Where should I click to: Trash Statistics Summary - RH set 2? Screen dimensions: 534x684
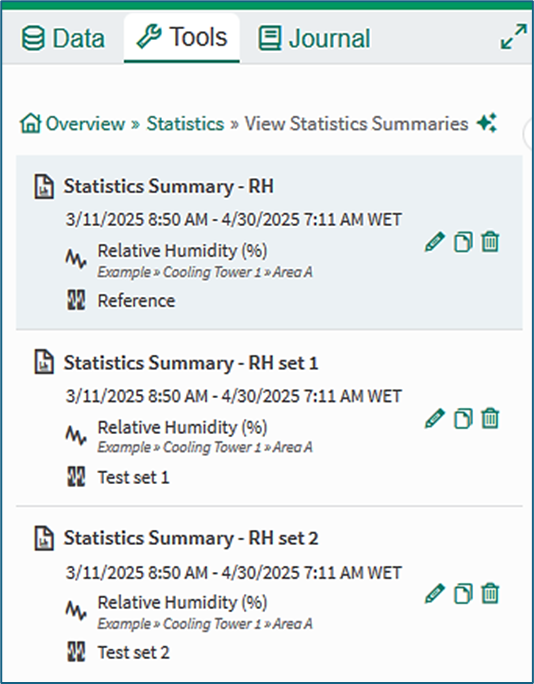click(x=490, y=594)
